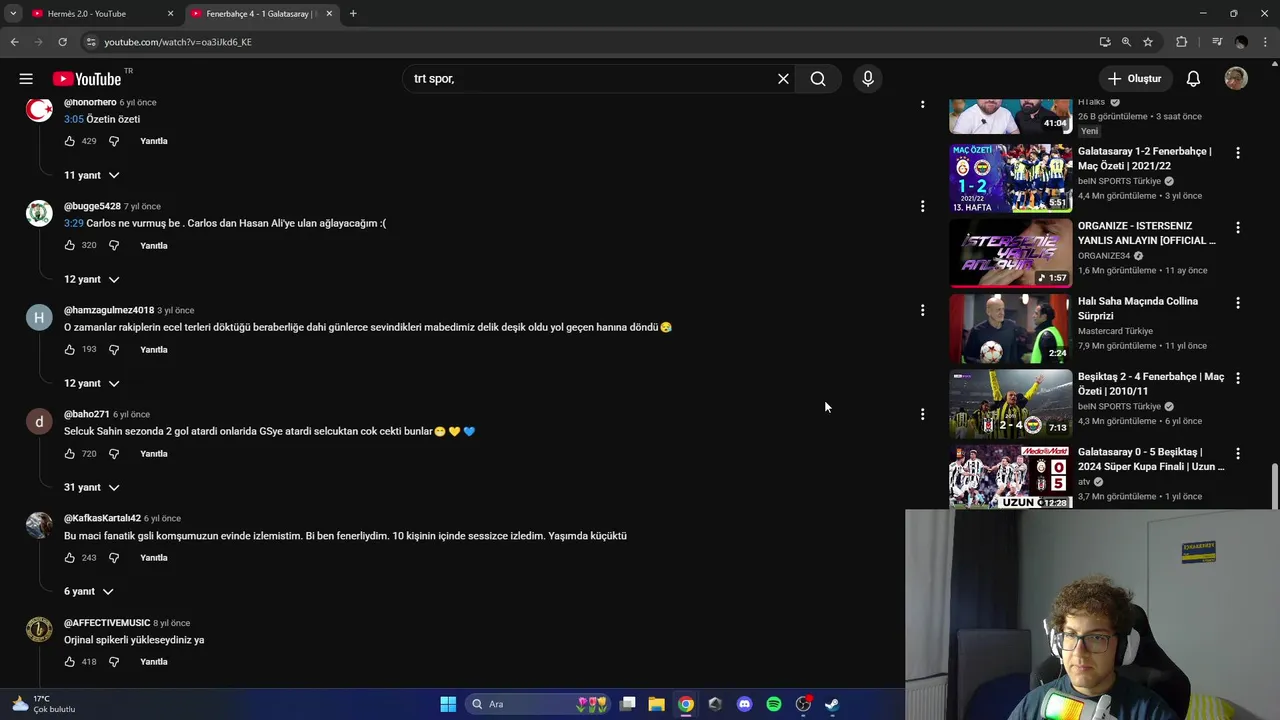Like the comment by @KafkasKartalı42
Screen dimensions: 1280x720
70,557
